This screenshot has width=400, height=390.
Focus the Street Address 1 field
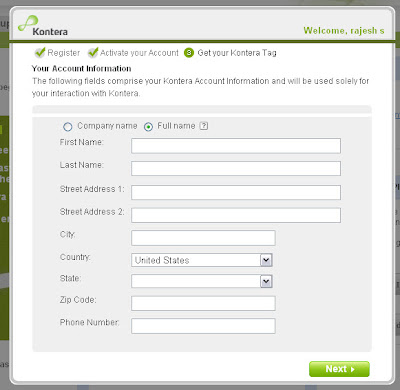(x=236, y=193)
